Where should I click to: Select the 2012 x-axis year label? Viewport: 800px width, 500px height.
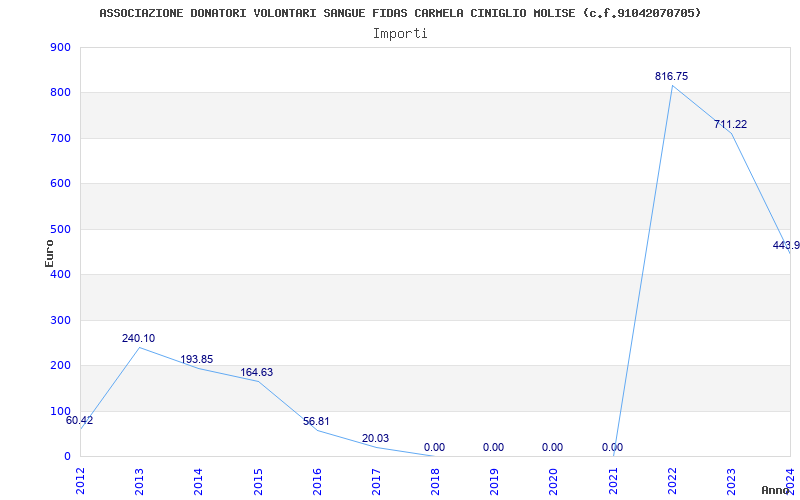(80, 480)
